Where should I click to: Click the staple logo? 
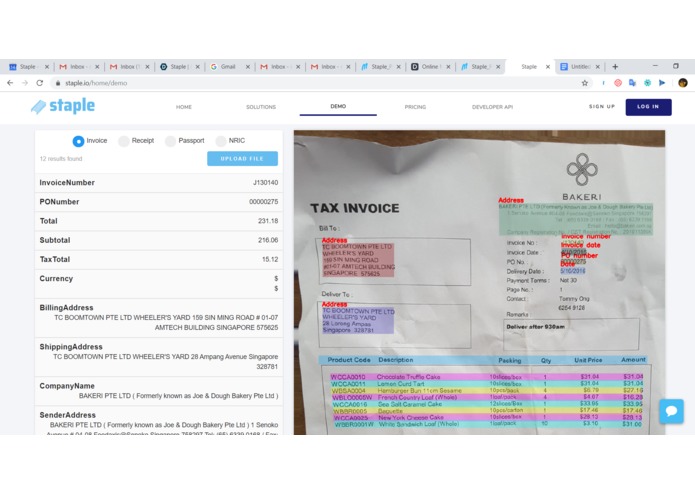(x=63, y=106)
